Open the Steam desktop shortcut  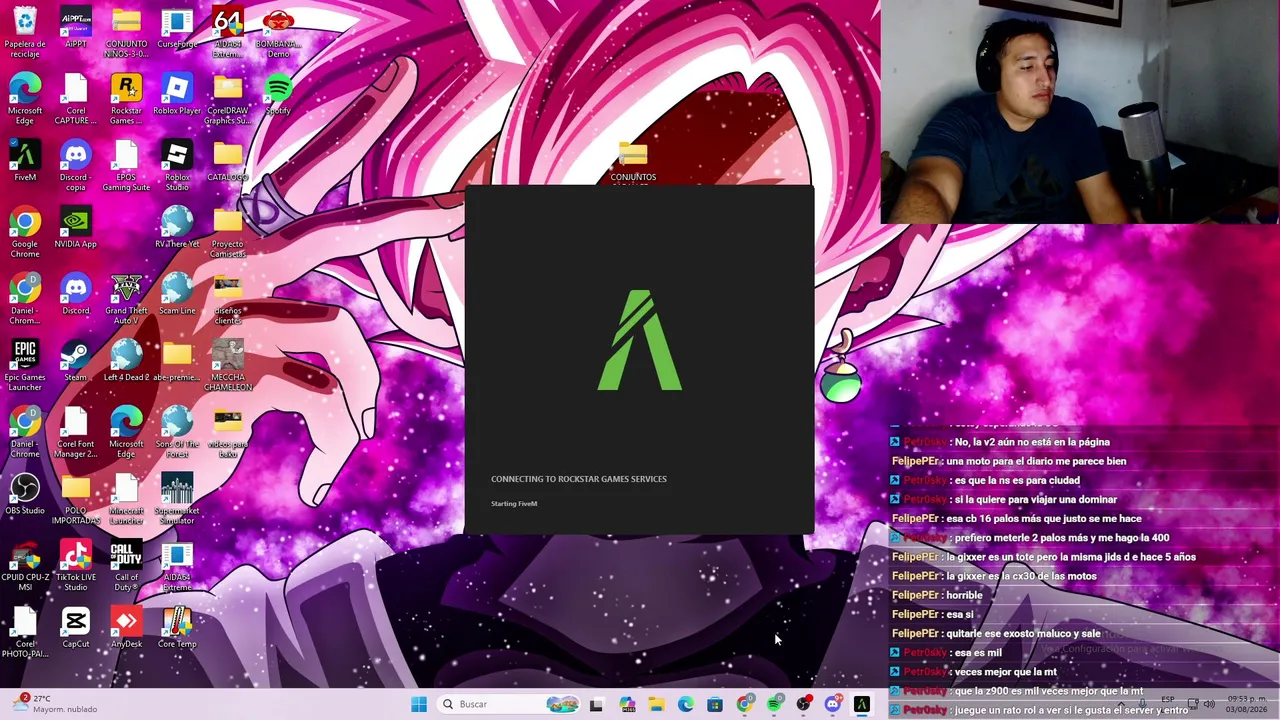76,361
